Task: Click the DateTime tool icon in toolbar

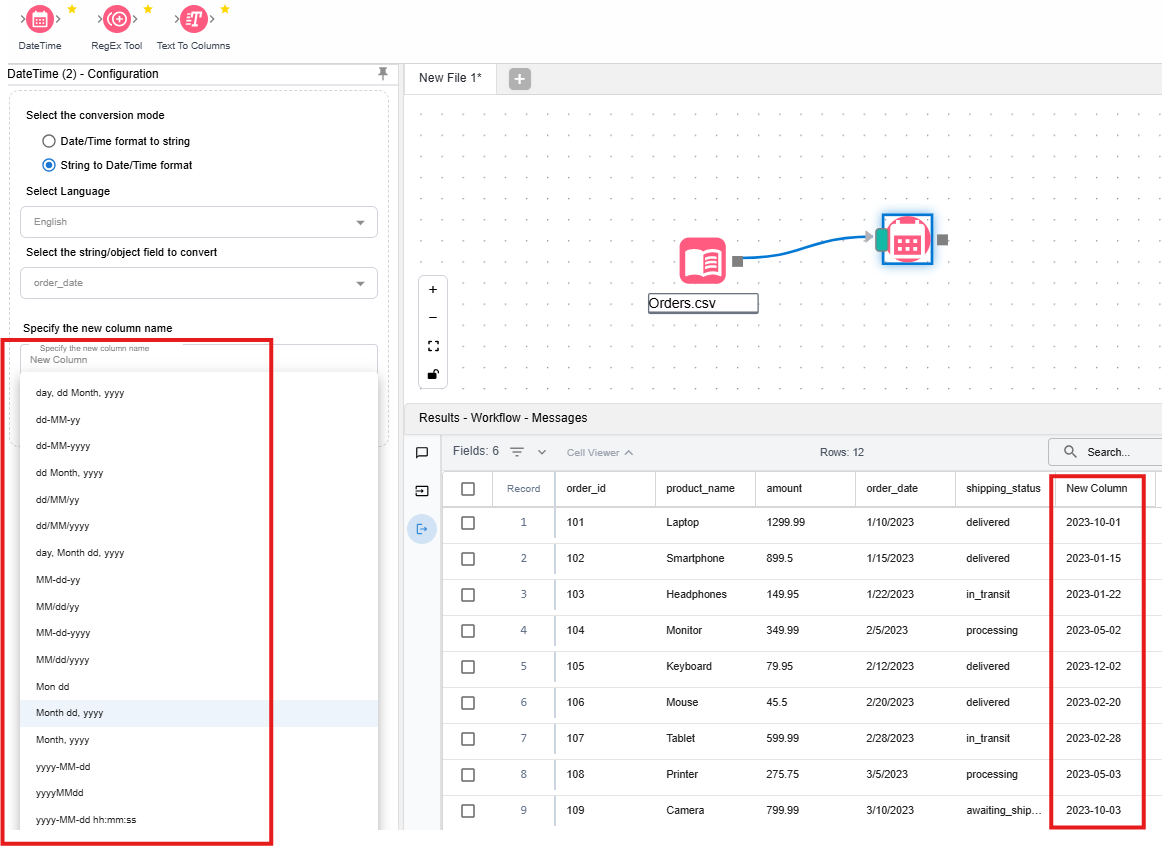Action: (39, 19)
